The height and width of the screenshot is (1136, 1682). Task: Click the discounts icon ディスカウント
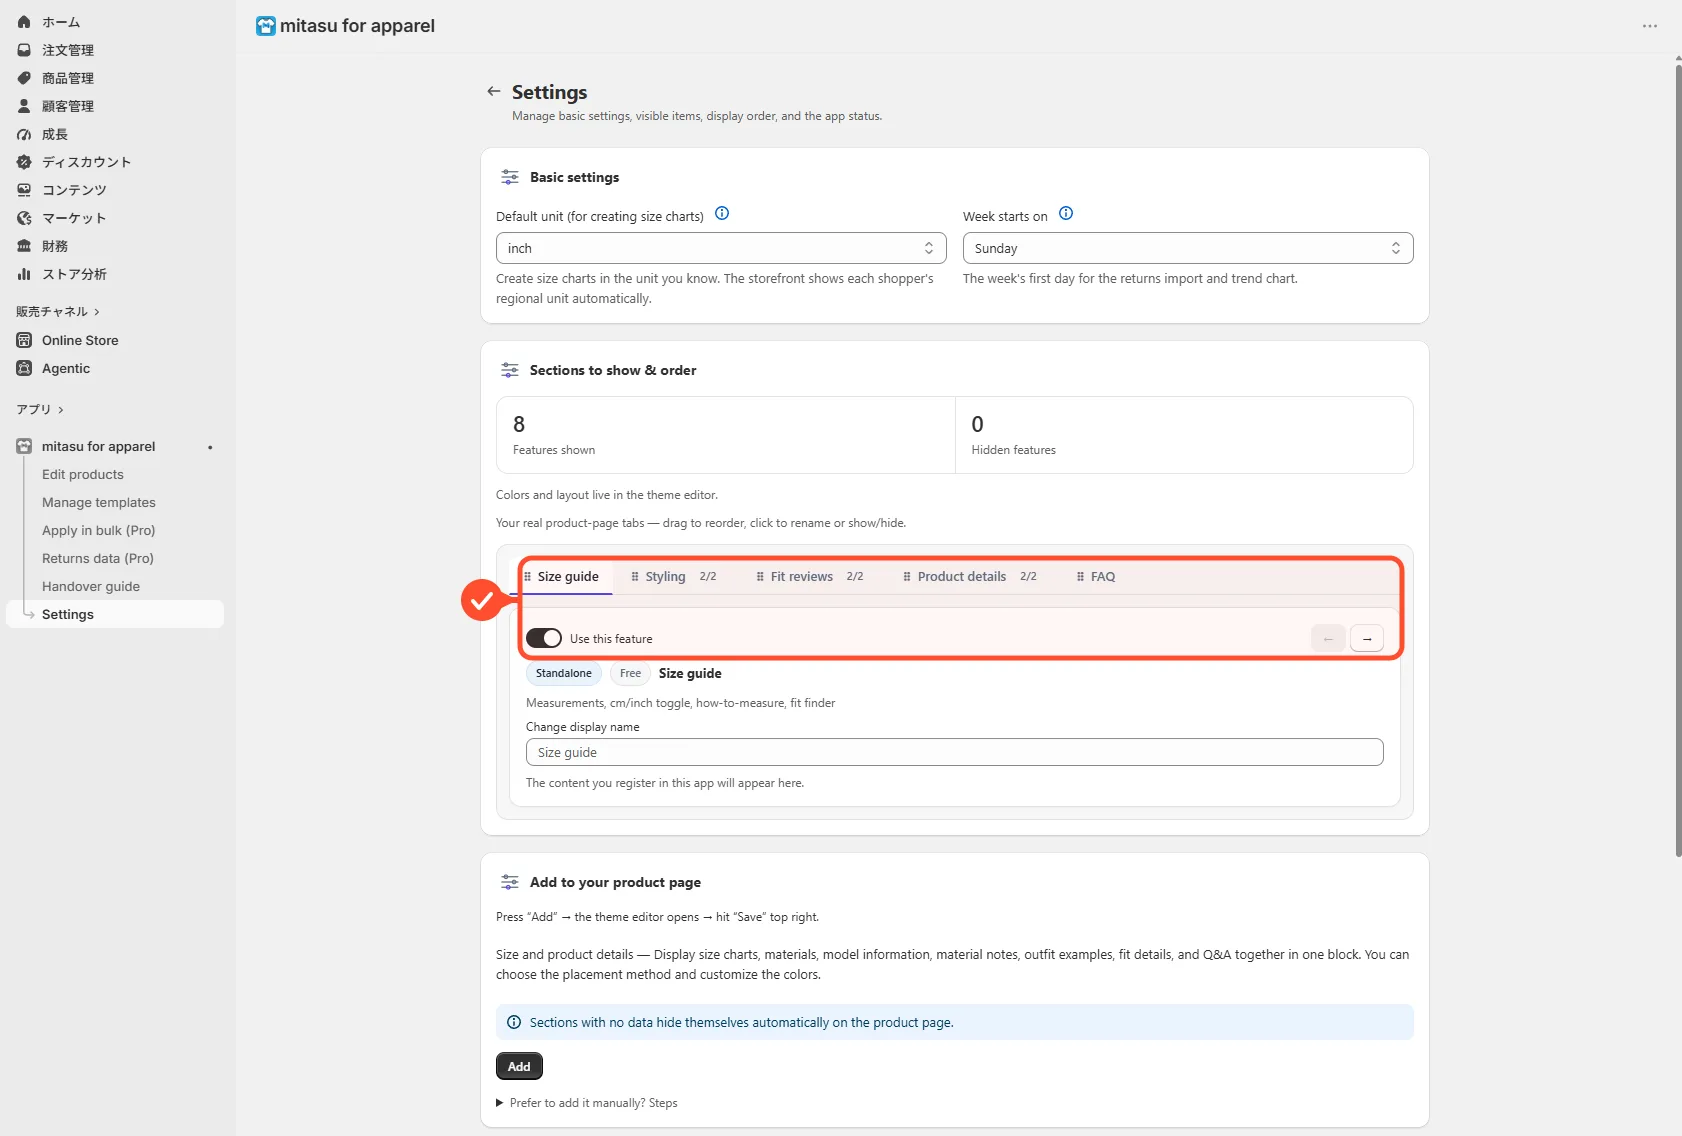24,162
